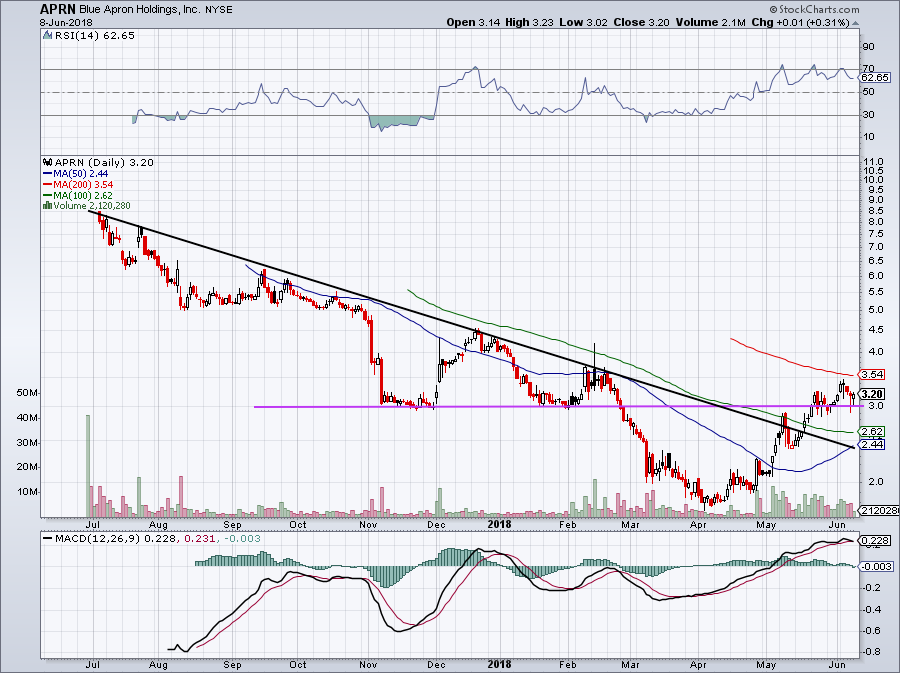This screenshot has width=900, height=673.
Task: Click the red MA(200) line color marker
Action: pyautogui.click(x=48, y=185)
